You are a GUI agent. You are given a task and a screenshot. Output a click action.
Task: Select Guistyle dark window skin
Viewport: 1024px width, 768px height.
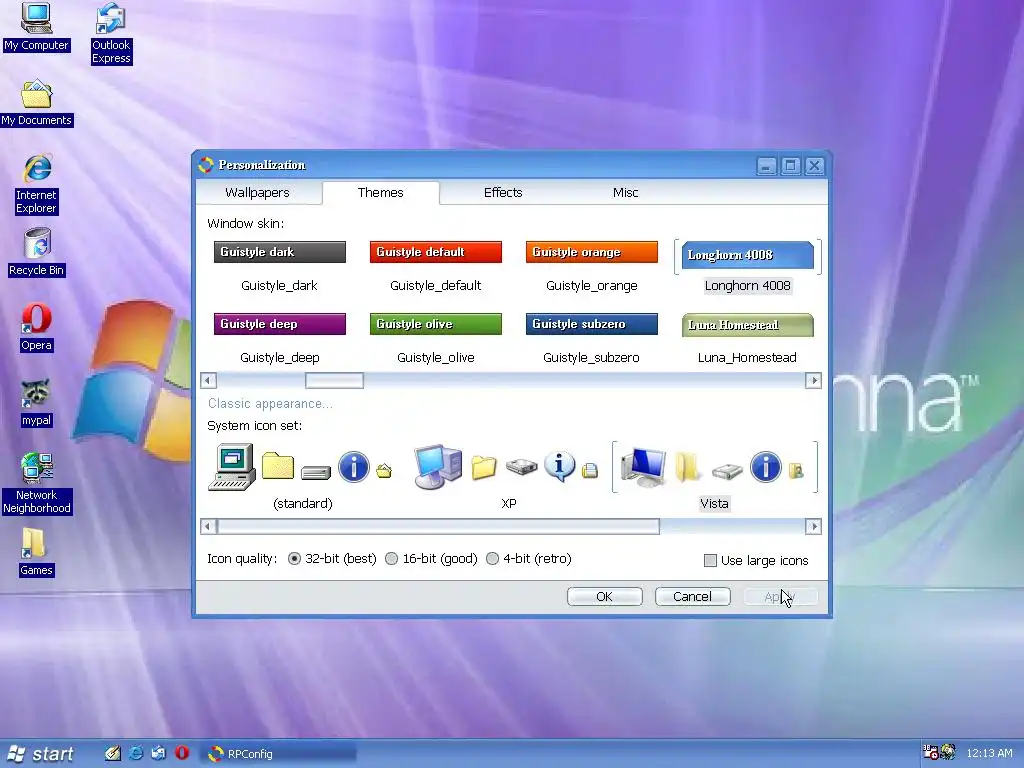[280, 252]
